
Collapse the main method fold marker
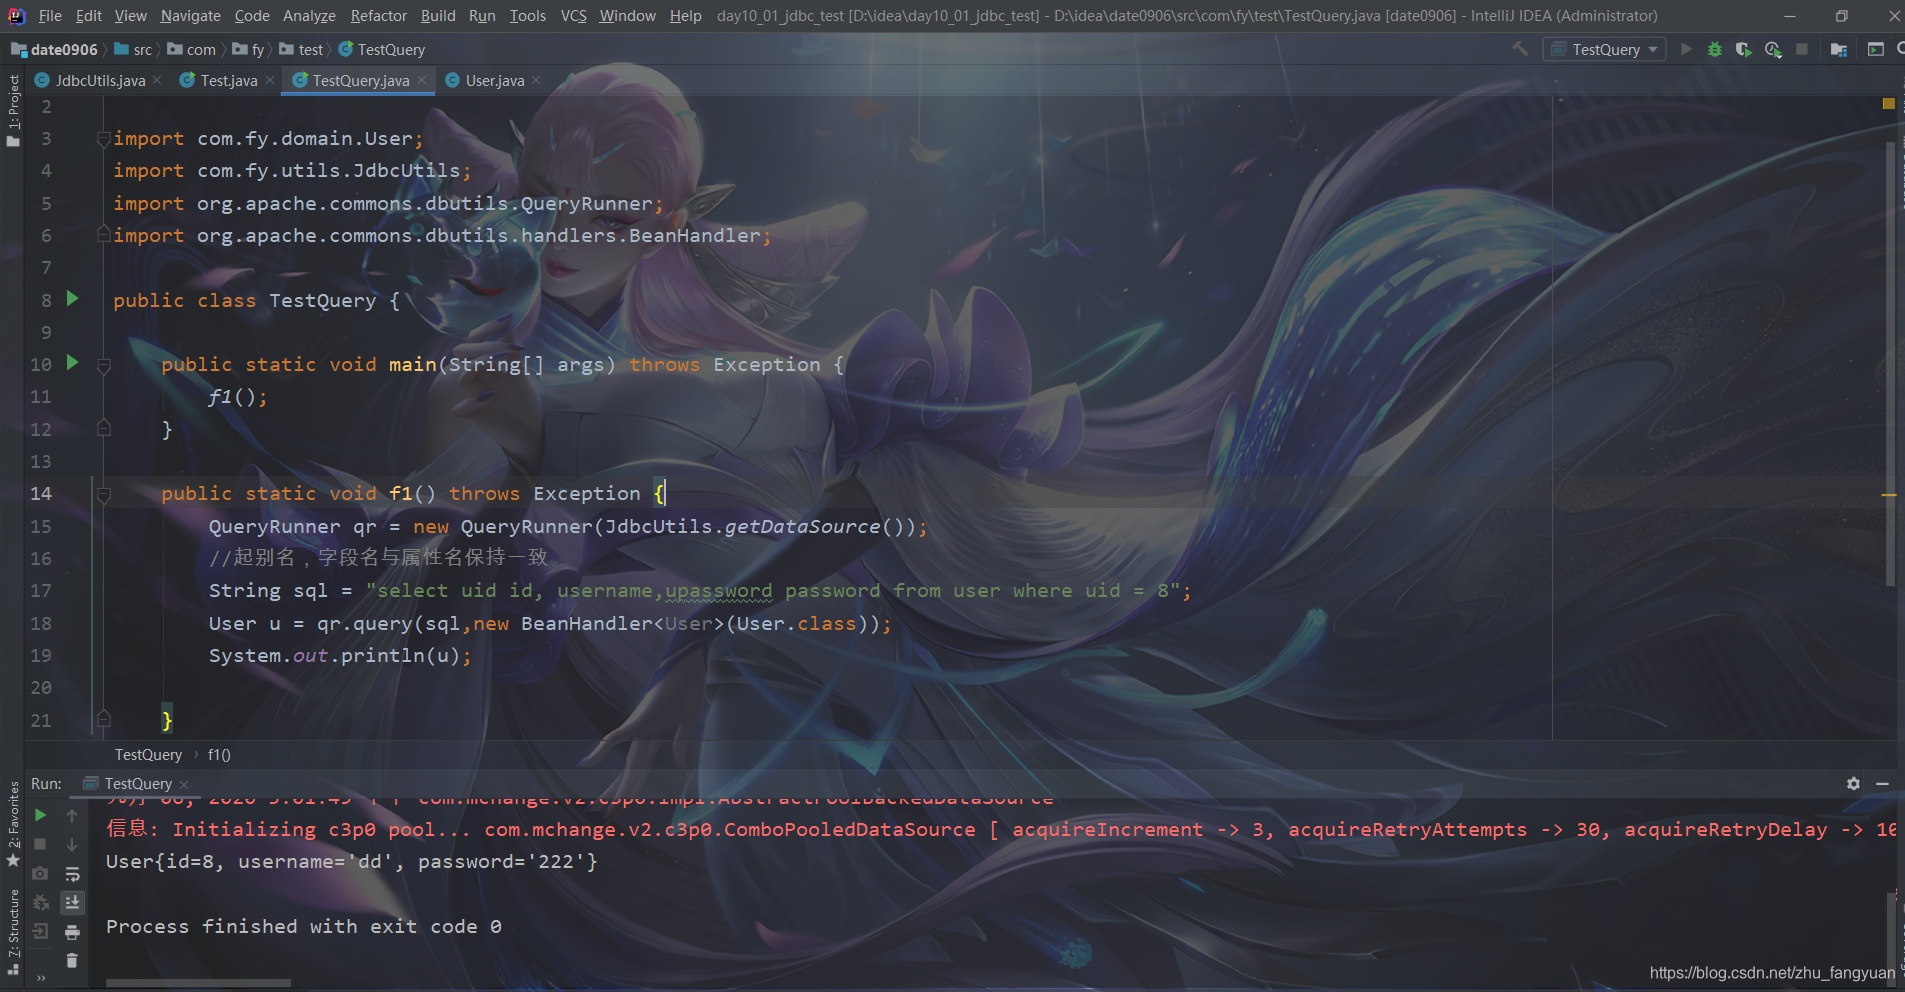pyautogui.click(x=103, y=366)
